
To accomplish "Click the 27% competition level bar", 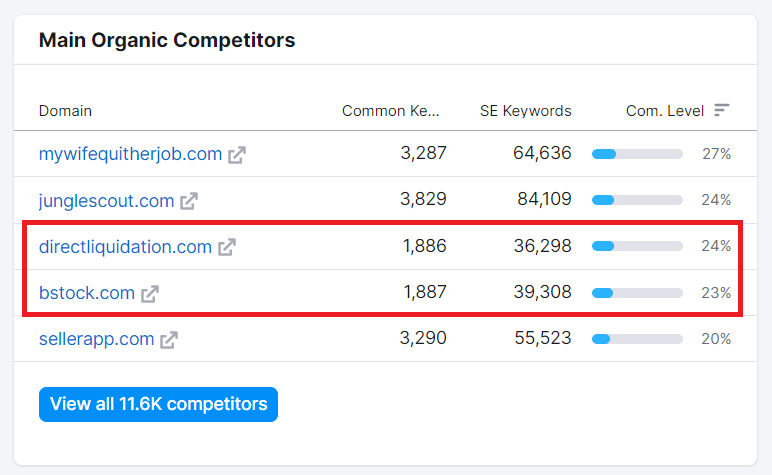I will click(637, 154).
